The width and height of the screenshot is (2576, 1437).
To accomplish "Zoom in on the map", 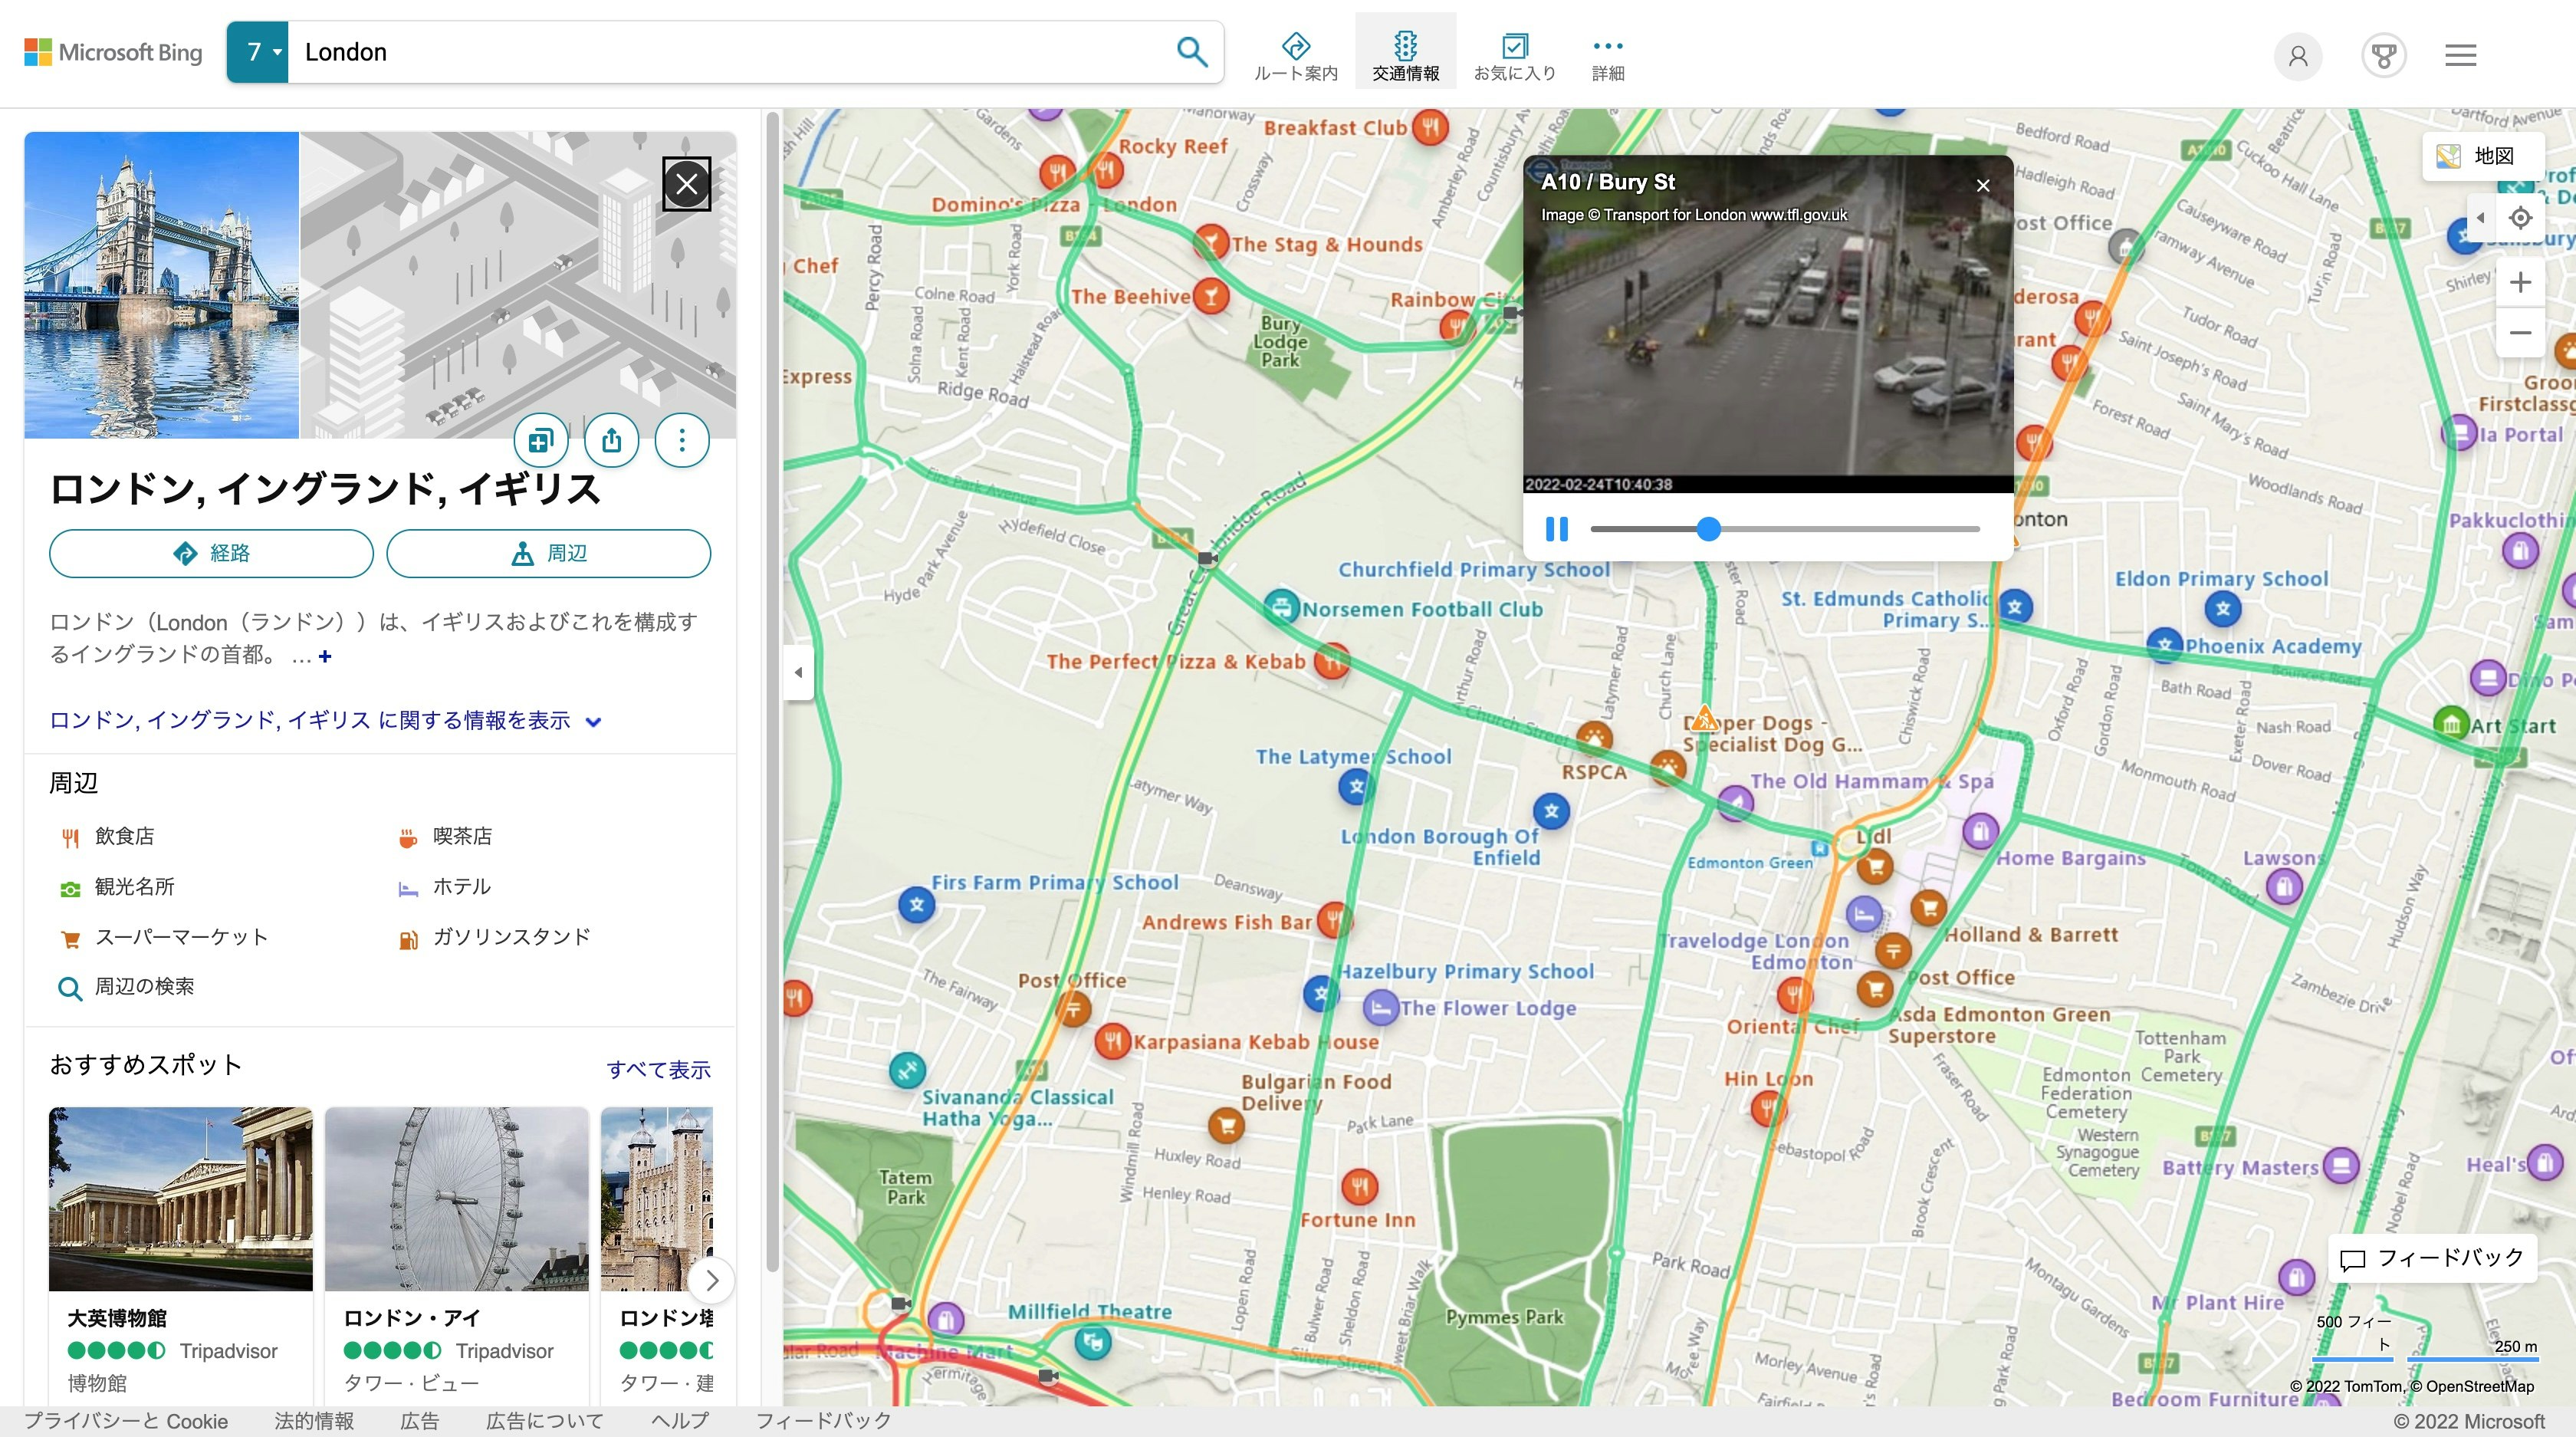I will pos(2520,282).
